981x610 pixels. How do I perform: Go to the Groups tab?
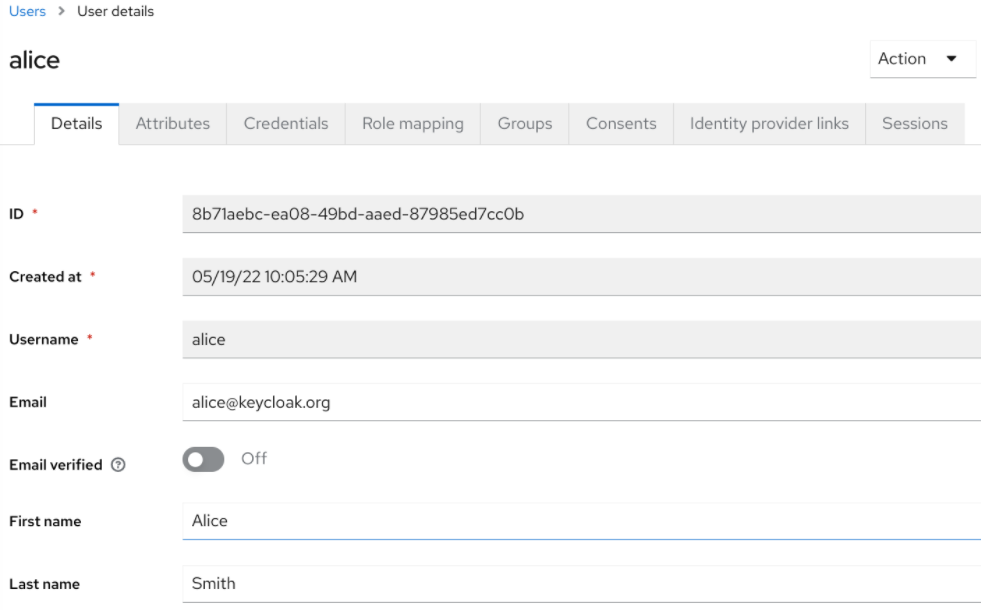[x=525, y=124]
